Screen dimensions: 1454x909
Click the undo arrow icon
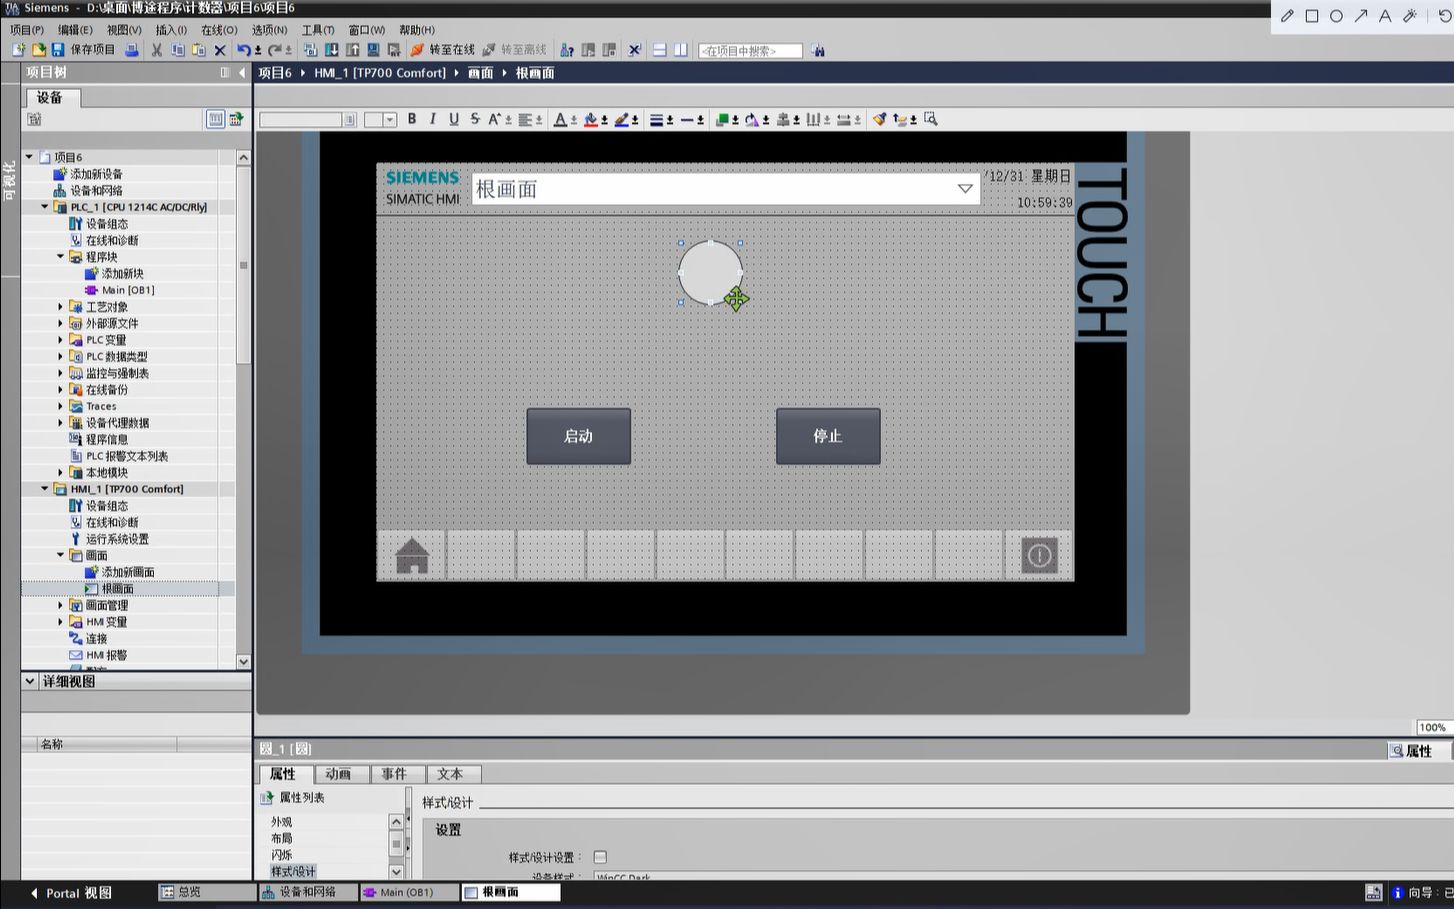[x=243, y=50]
